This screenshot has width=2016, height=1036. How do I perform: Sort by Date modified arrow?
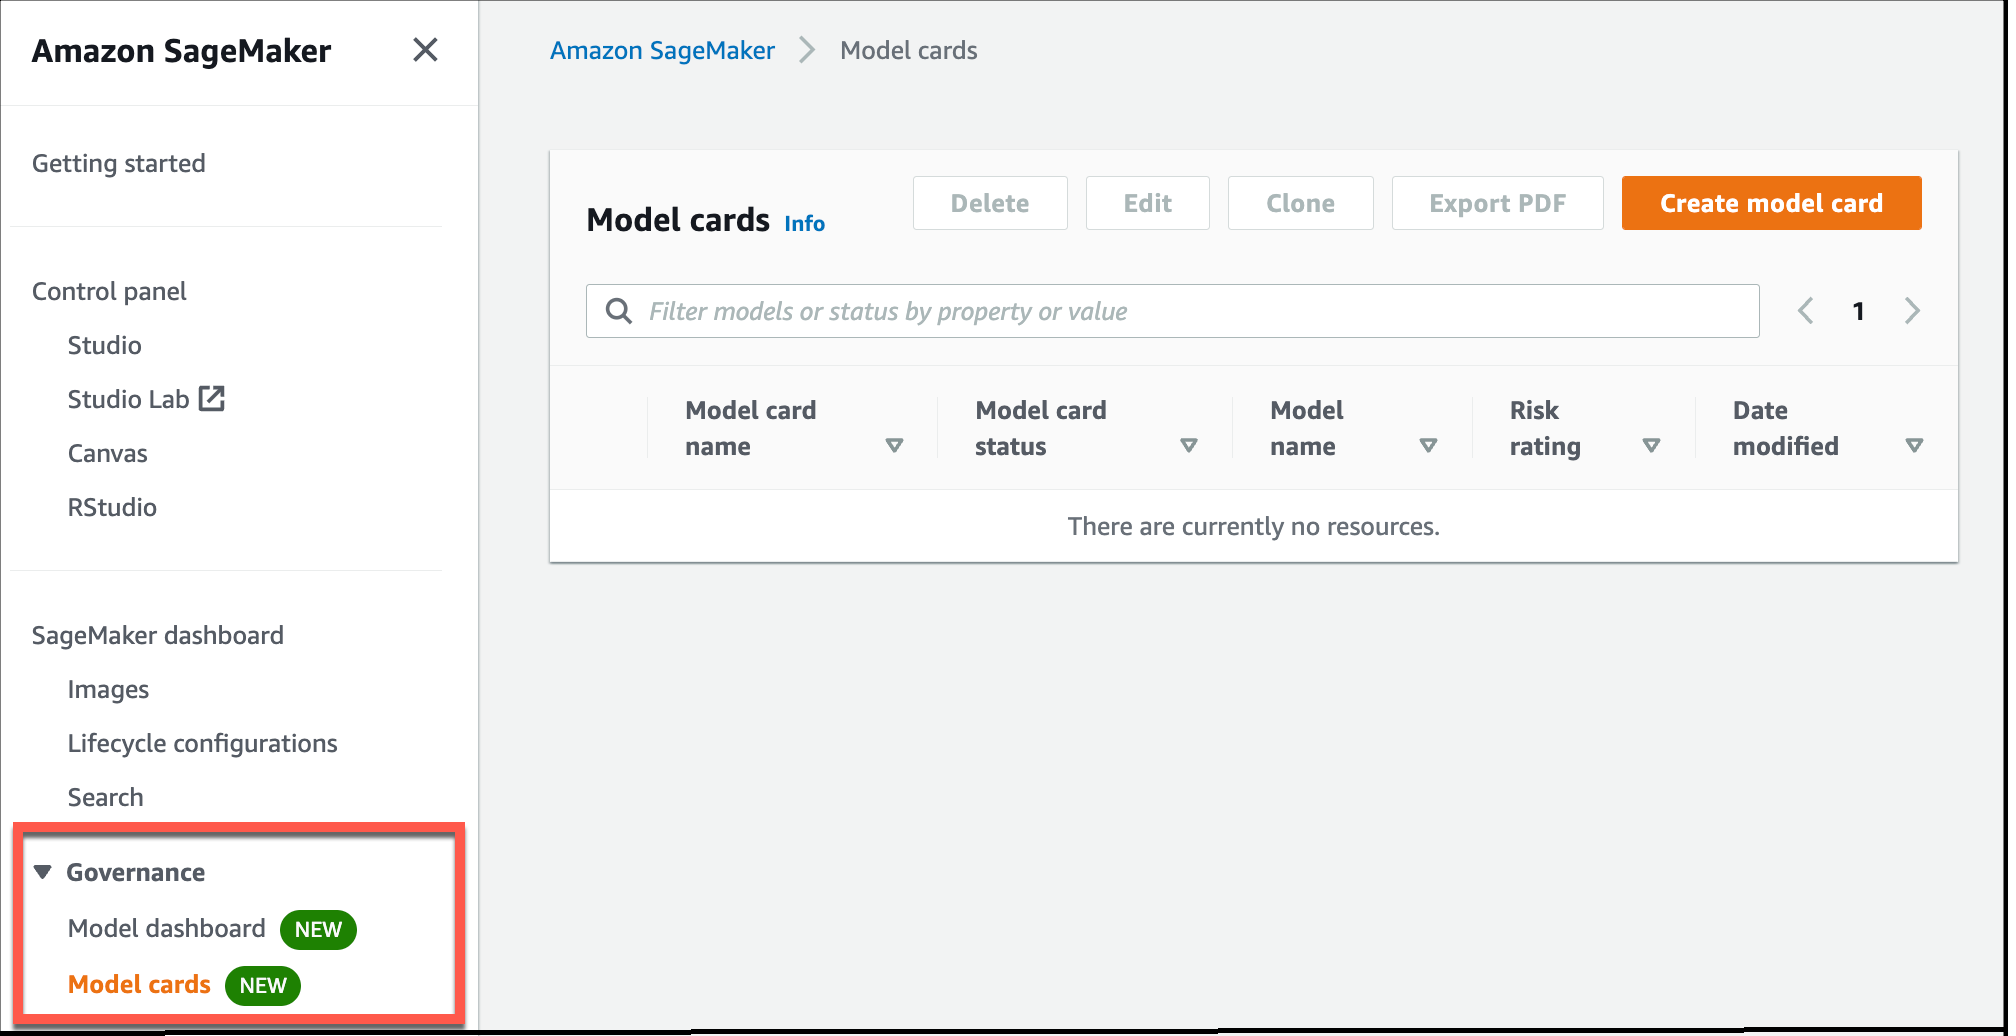(x=1915, y=446)
